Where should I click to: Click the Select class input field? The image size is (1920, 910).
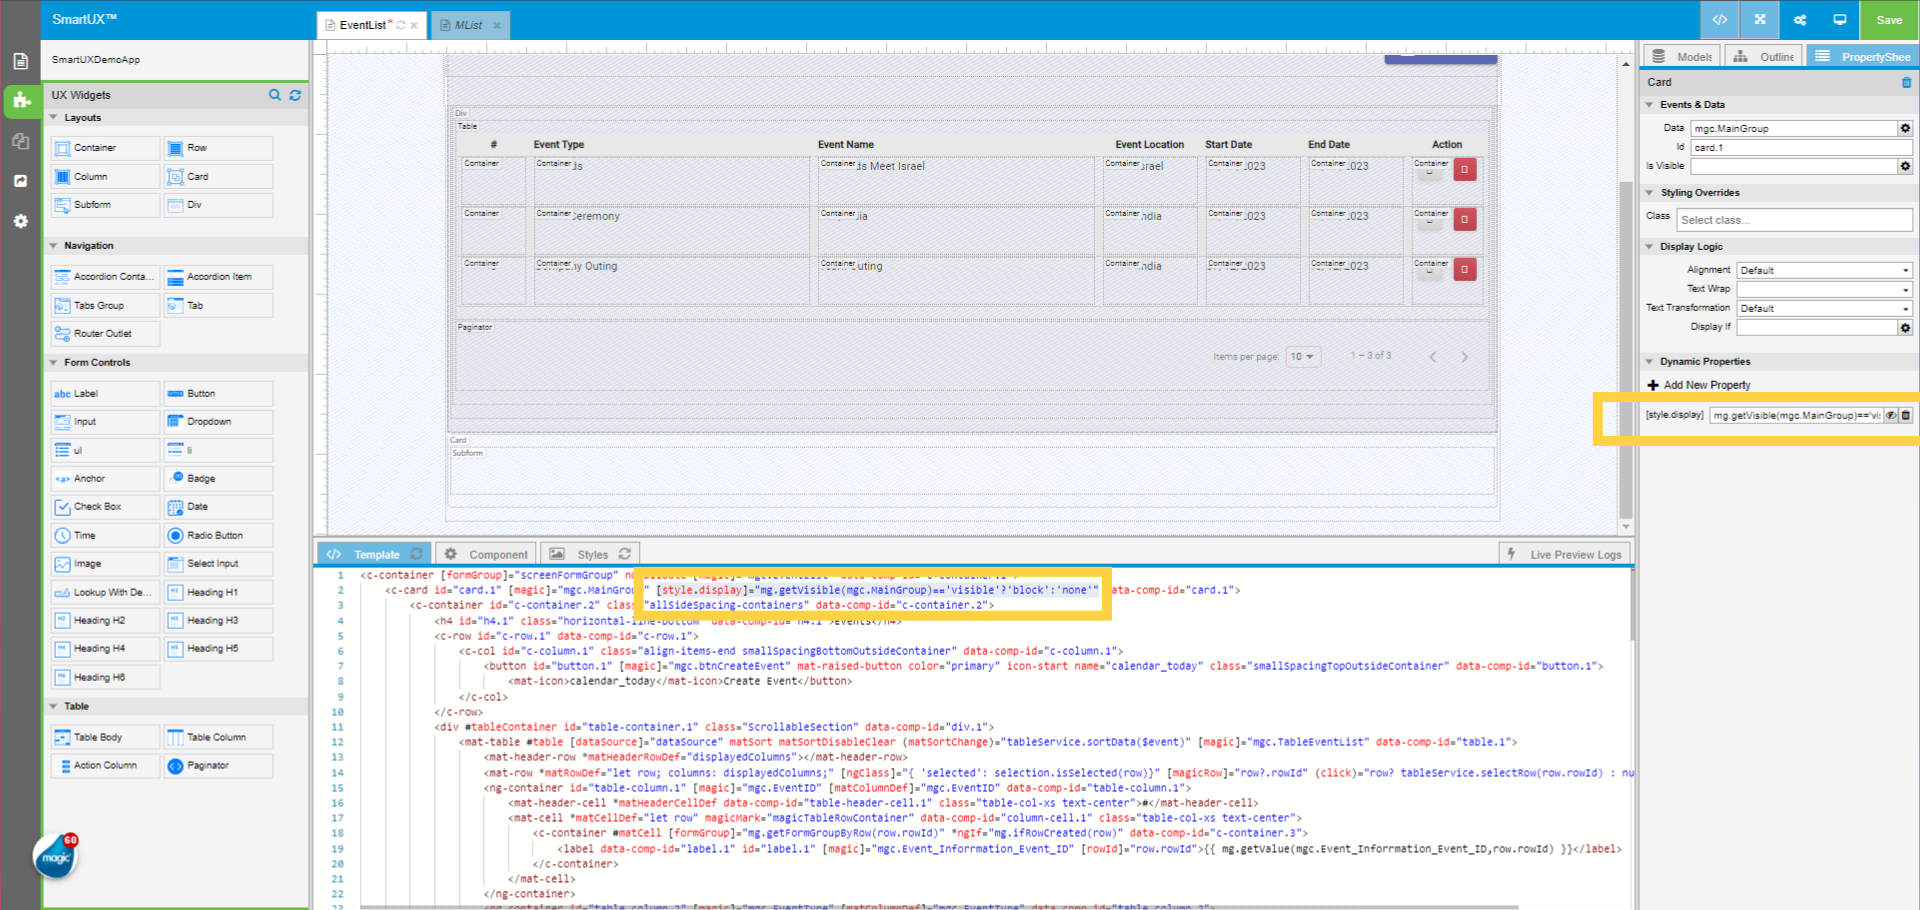pyautogui.click(x=1793, y=220)
